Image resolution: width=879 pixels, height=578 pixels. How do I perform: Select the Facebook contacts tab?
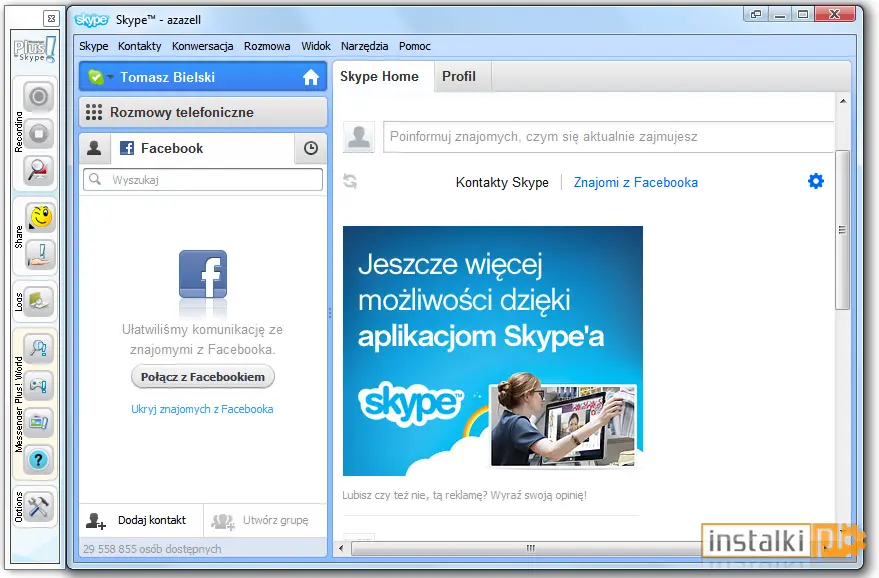click(202, 148)
